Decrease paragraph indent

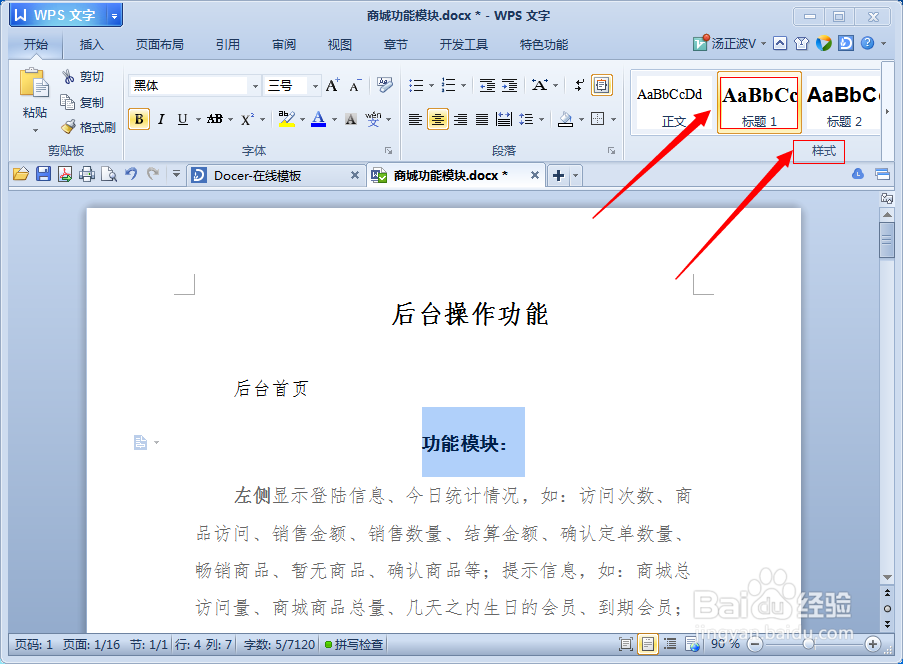[487, 86]
